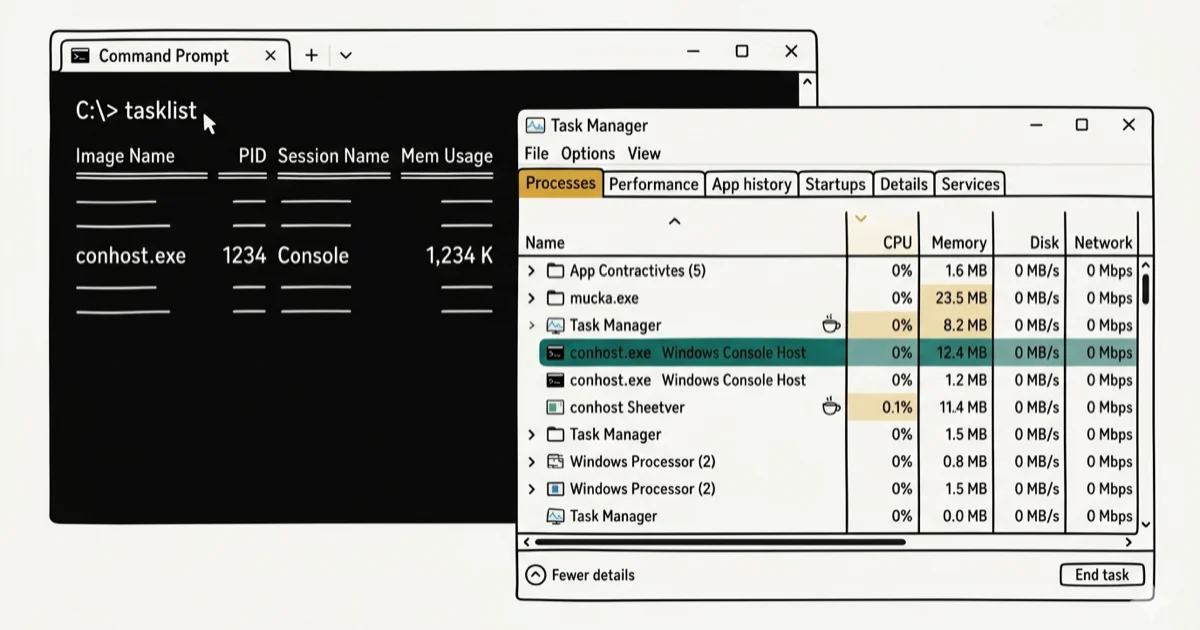The width and height of the screenshot is (1200, 630).
Task: Switch to the Details tab
Action: 904,184
